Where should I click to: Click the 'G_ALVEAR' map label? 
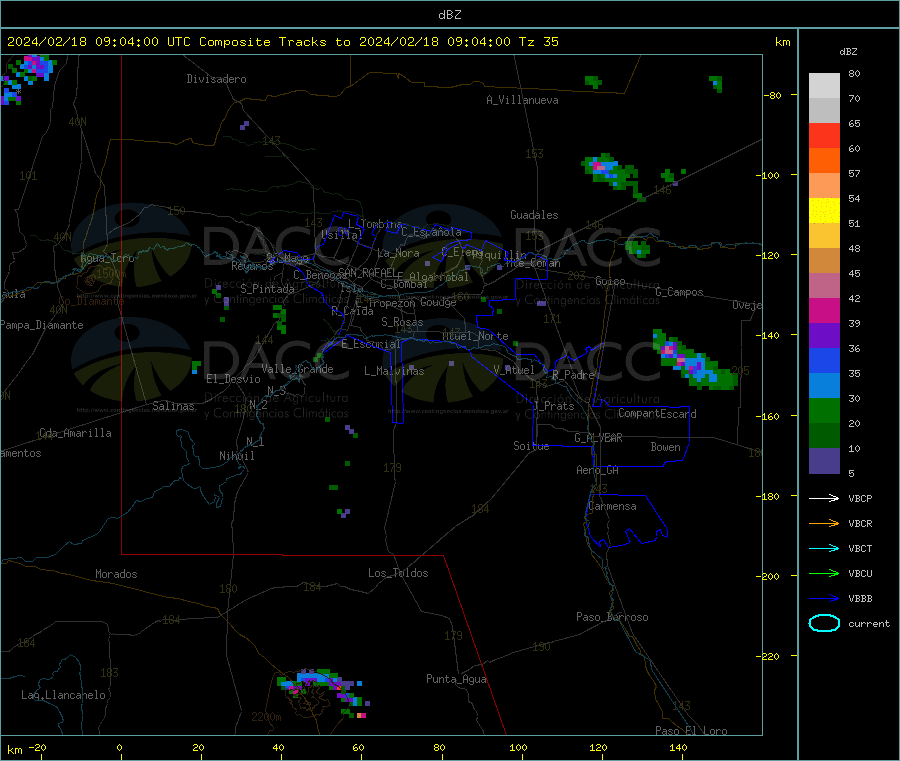[x=598, y=438]
